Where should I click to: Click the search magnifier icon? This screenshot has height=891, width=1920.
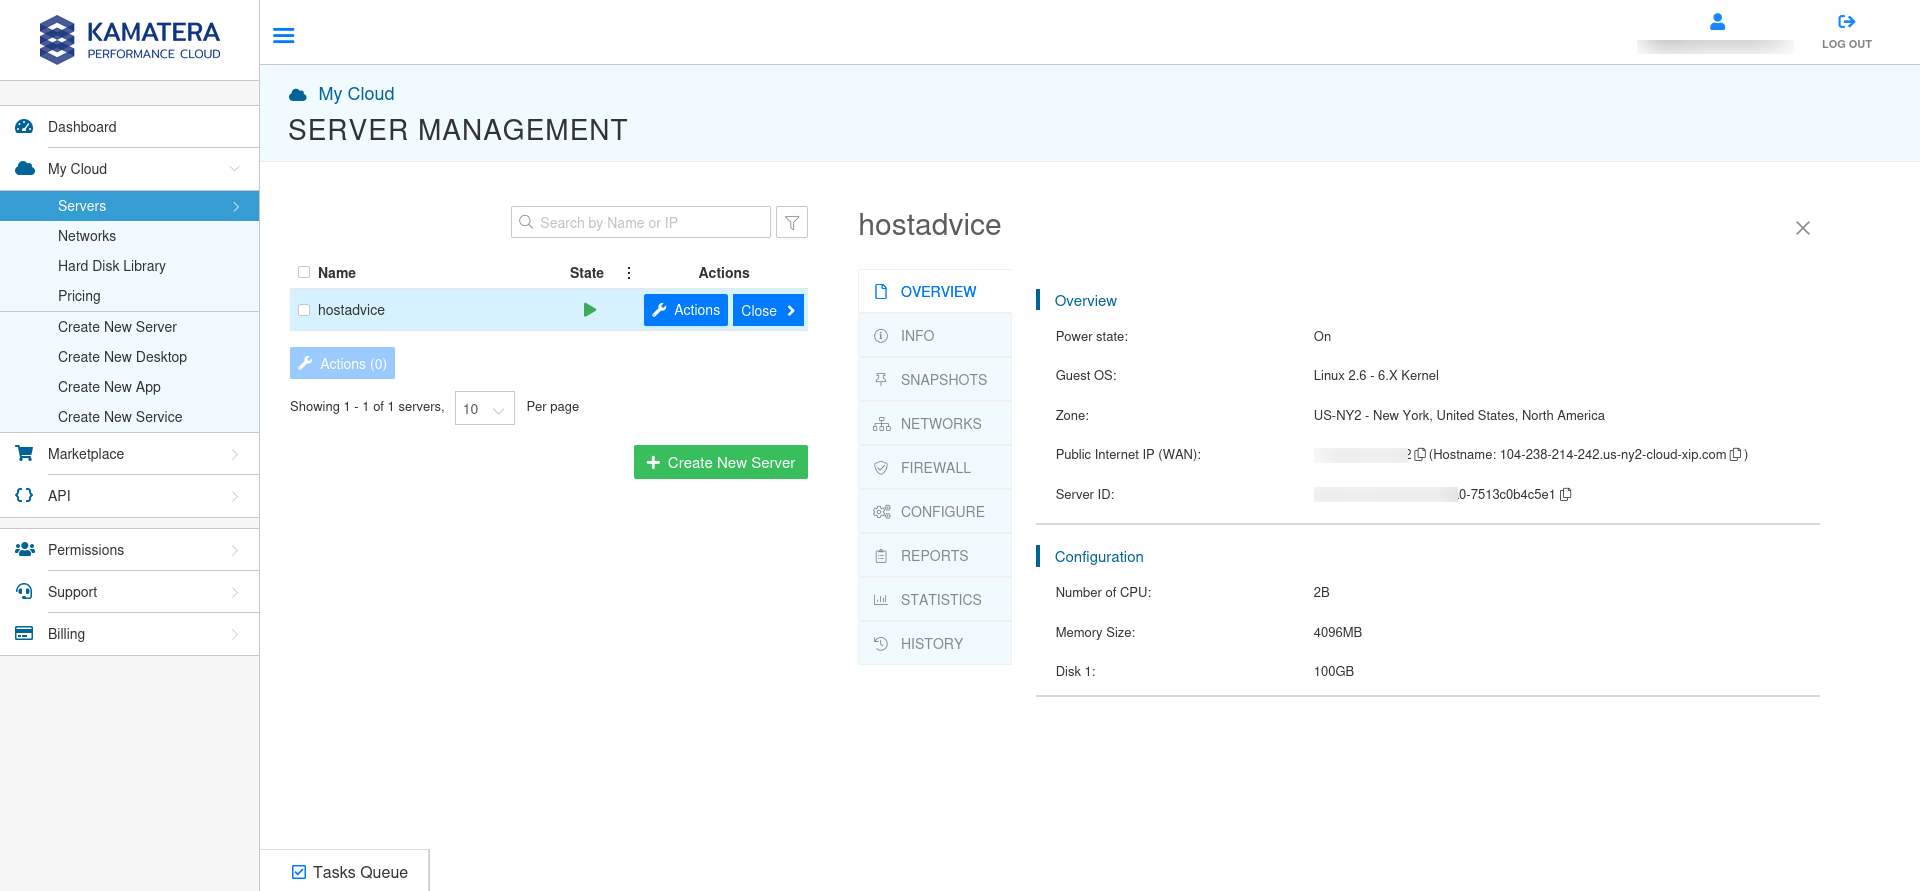pyautogui.click(x=526, y=222)
